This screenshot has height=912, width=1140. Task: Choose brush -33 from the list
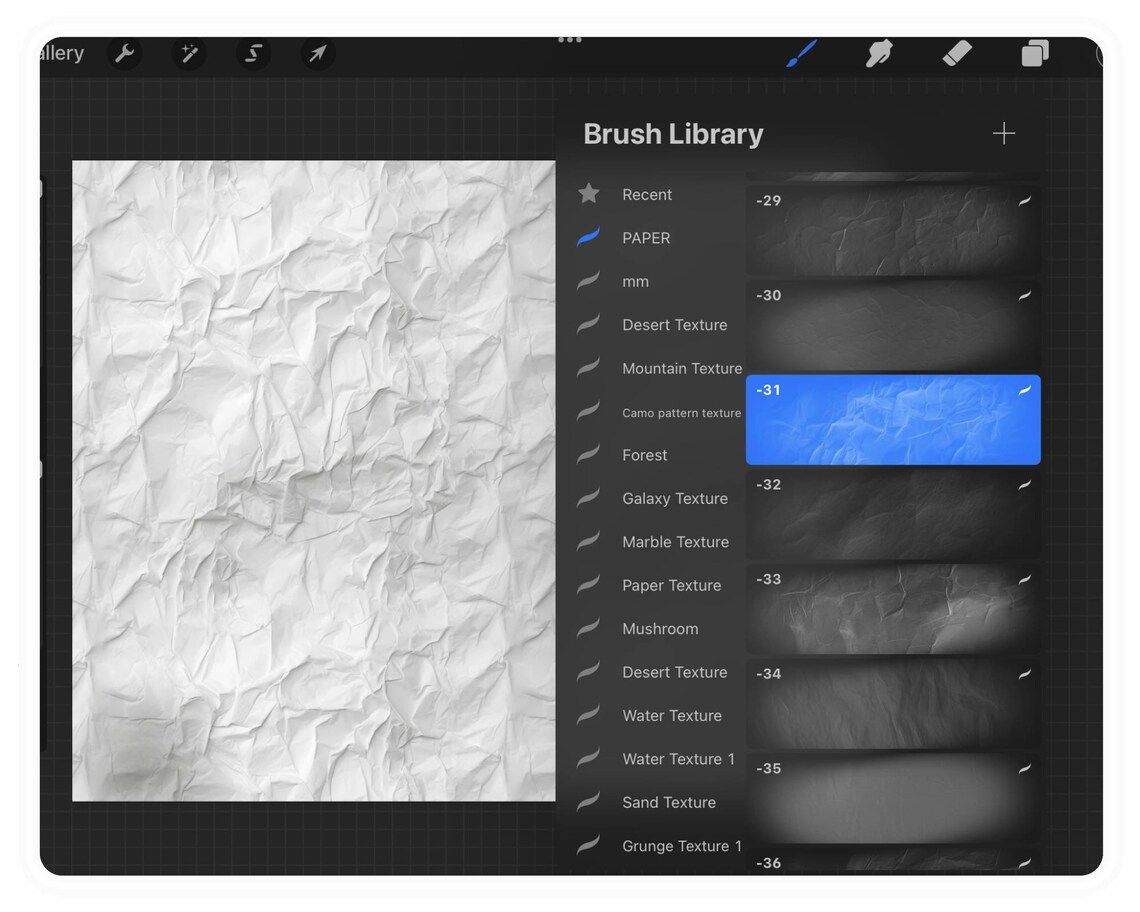(893, 608)
